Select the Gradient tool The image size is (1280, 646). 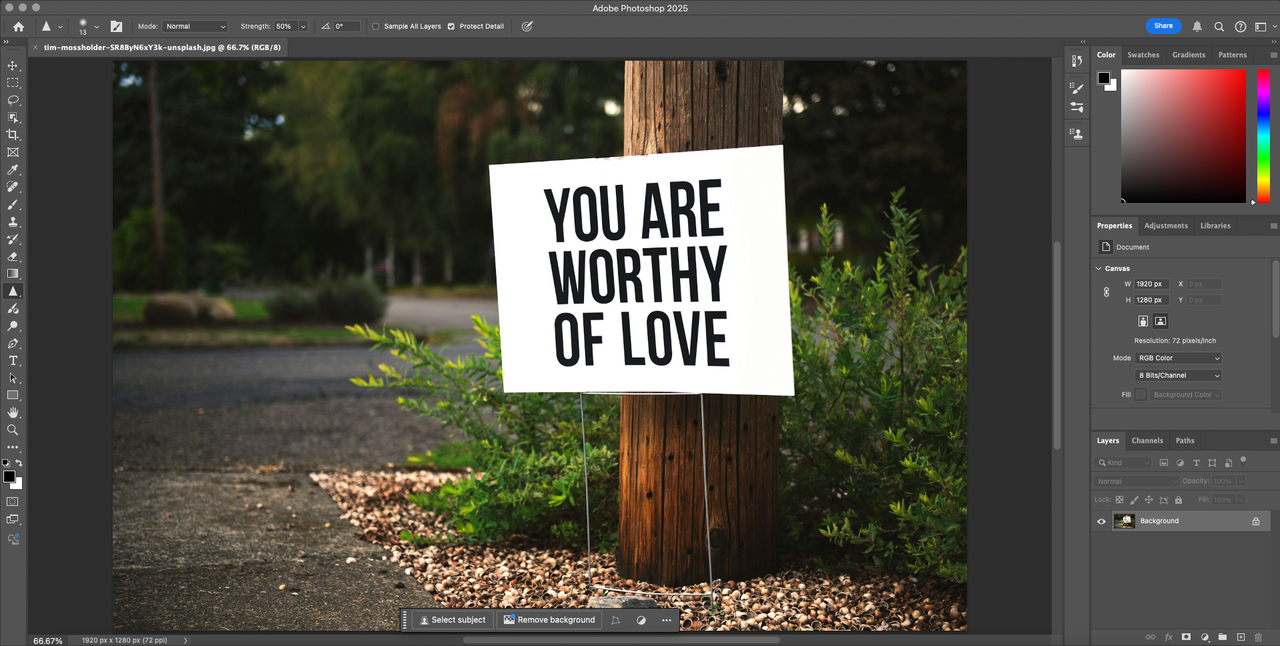coord(13,273)
